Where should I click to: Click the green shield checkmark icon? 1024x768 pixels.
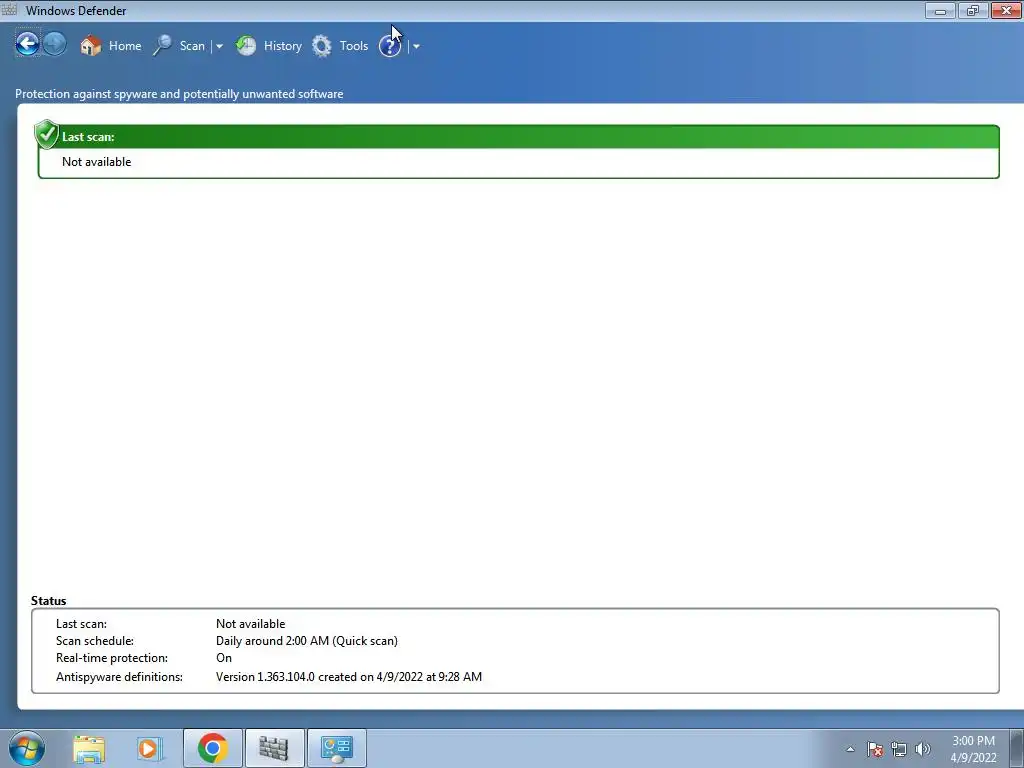(46, 134)
